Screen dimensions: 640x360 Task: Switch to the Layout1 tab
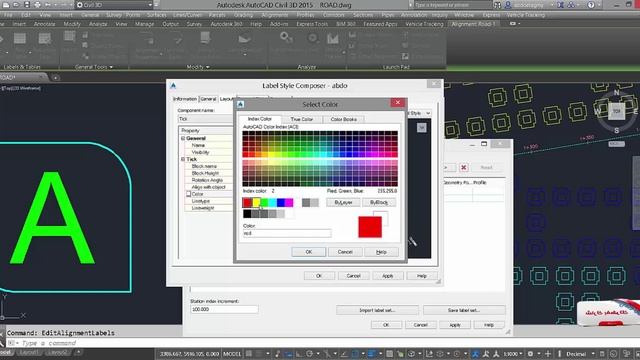[29, 352]
